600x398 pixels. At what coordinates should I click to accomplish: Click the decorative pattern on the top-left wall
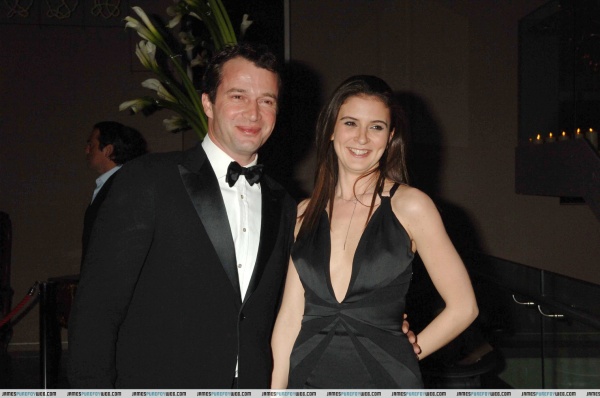[x=63, y=9]
